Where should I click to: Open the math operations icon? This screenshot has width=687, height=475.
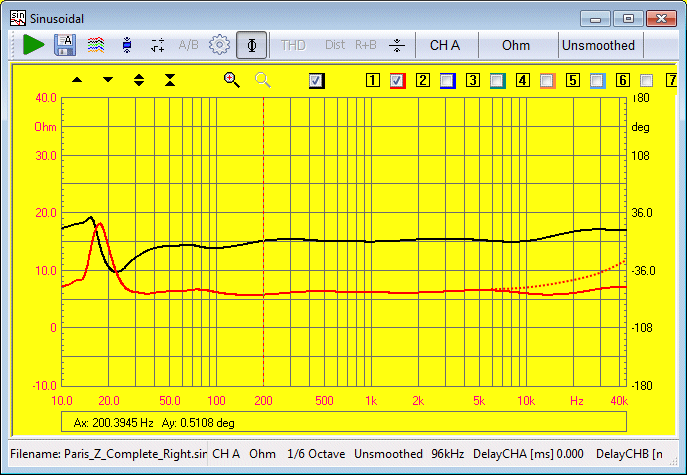pyautogui.click(x=158, y=45)
